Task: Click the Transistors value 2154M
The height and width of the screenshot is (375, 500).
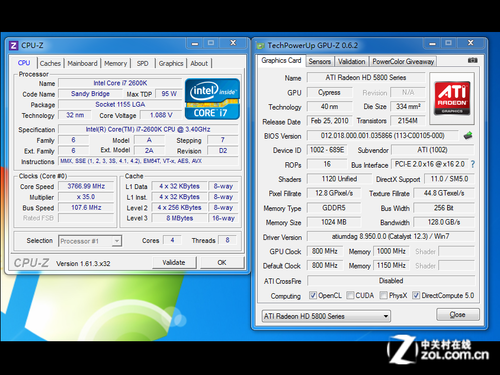Action: pos(407,121)
